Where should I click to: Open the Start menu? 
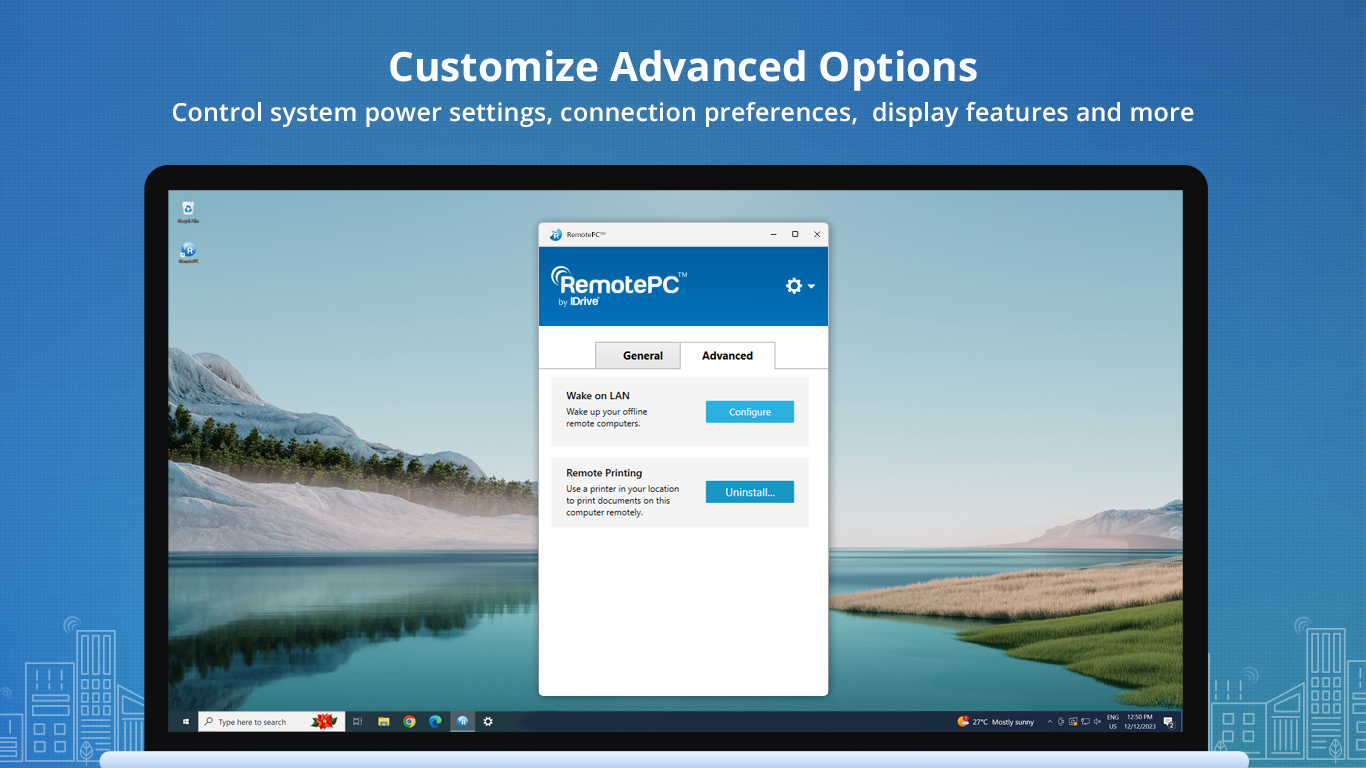(x=186, y=721)
